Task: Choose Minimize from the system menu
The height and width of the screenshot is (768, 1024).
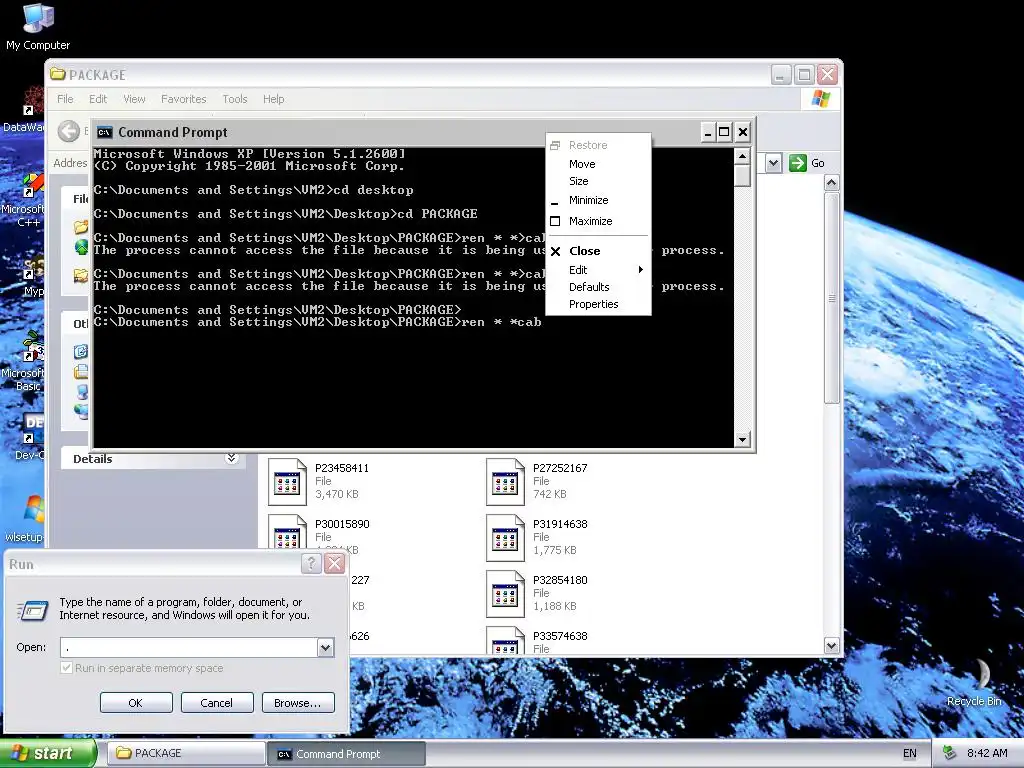Action: pyautogui.click(x=598, y=200)
